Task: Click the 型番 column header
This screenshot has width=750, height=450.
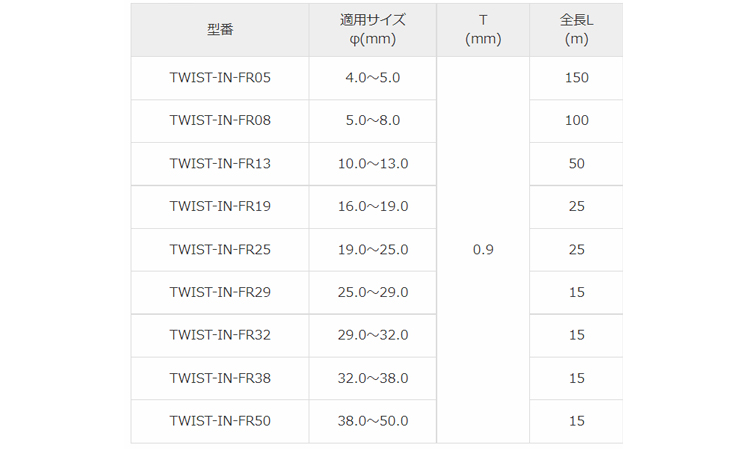Action: point(220,30)
